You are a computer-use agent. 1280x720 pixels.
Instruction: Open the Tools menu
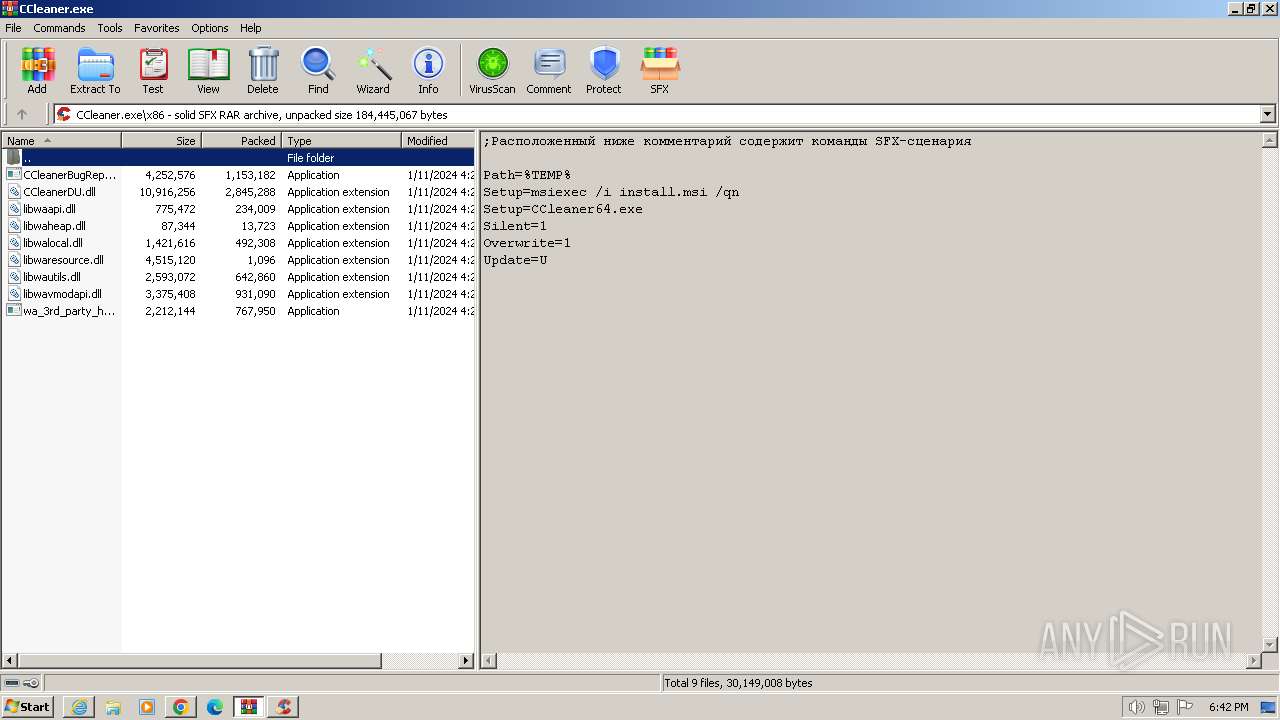click(x=110, y=28)
